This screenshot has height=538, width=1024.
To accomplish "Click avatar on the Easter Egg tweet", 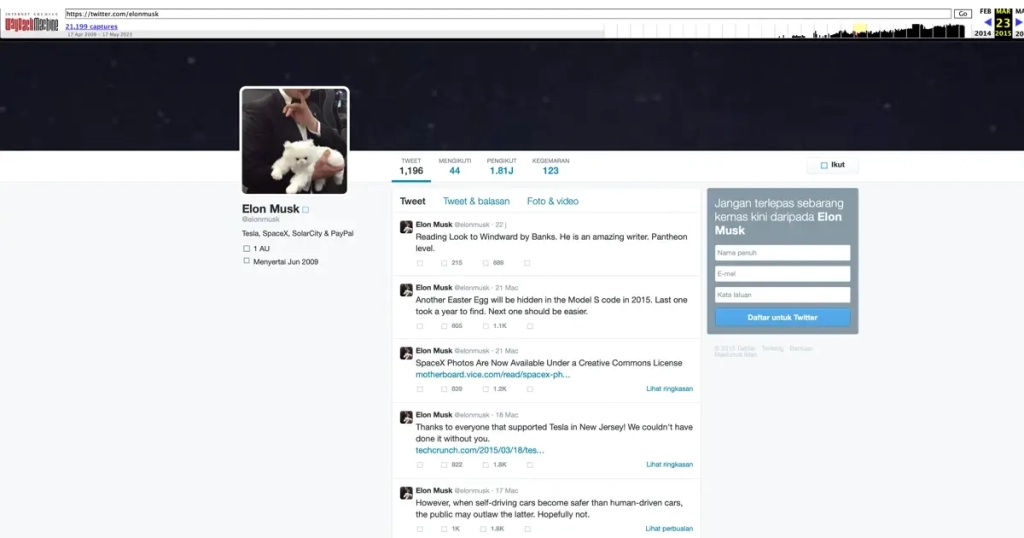I will click(406, 290).
